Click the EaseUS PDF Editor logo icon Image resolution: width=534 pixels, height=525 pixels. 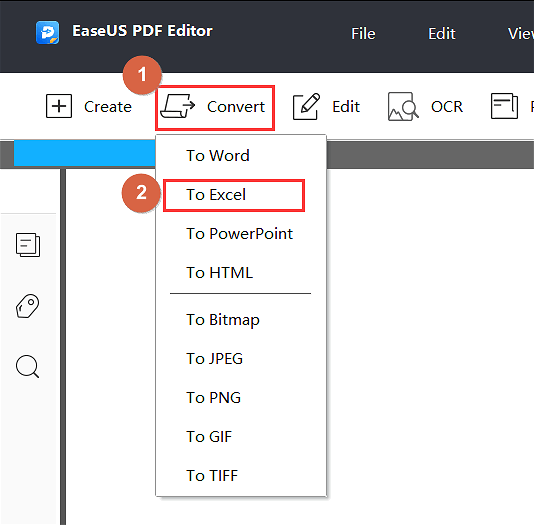pyautogui.click(x=48, y=32)
